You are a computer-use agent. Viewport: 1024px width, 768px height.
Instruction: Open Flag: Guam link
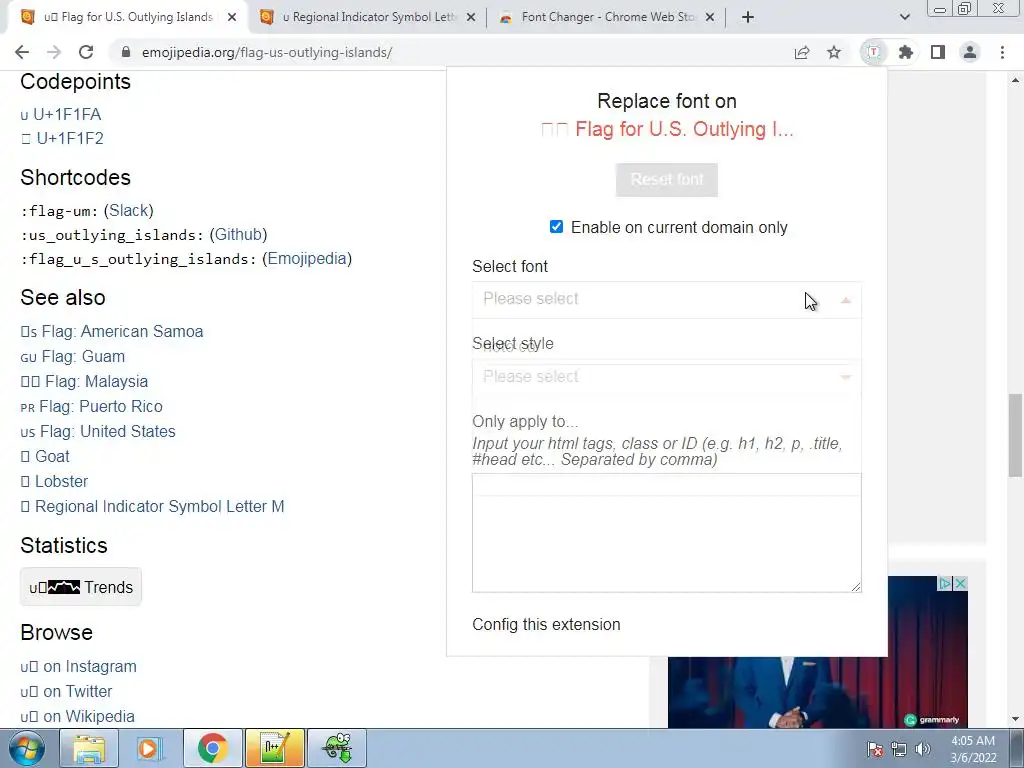(x=72, y=357)
